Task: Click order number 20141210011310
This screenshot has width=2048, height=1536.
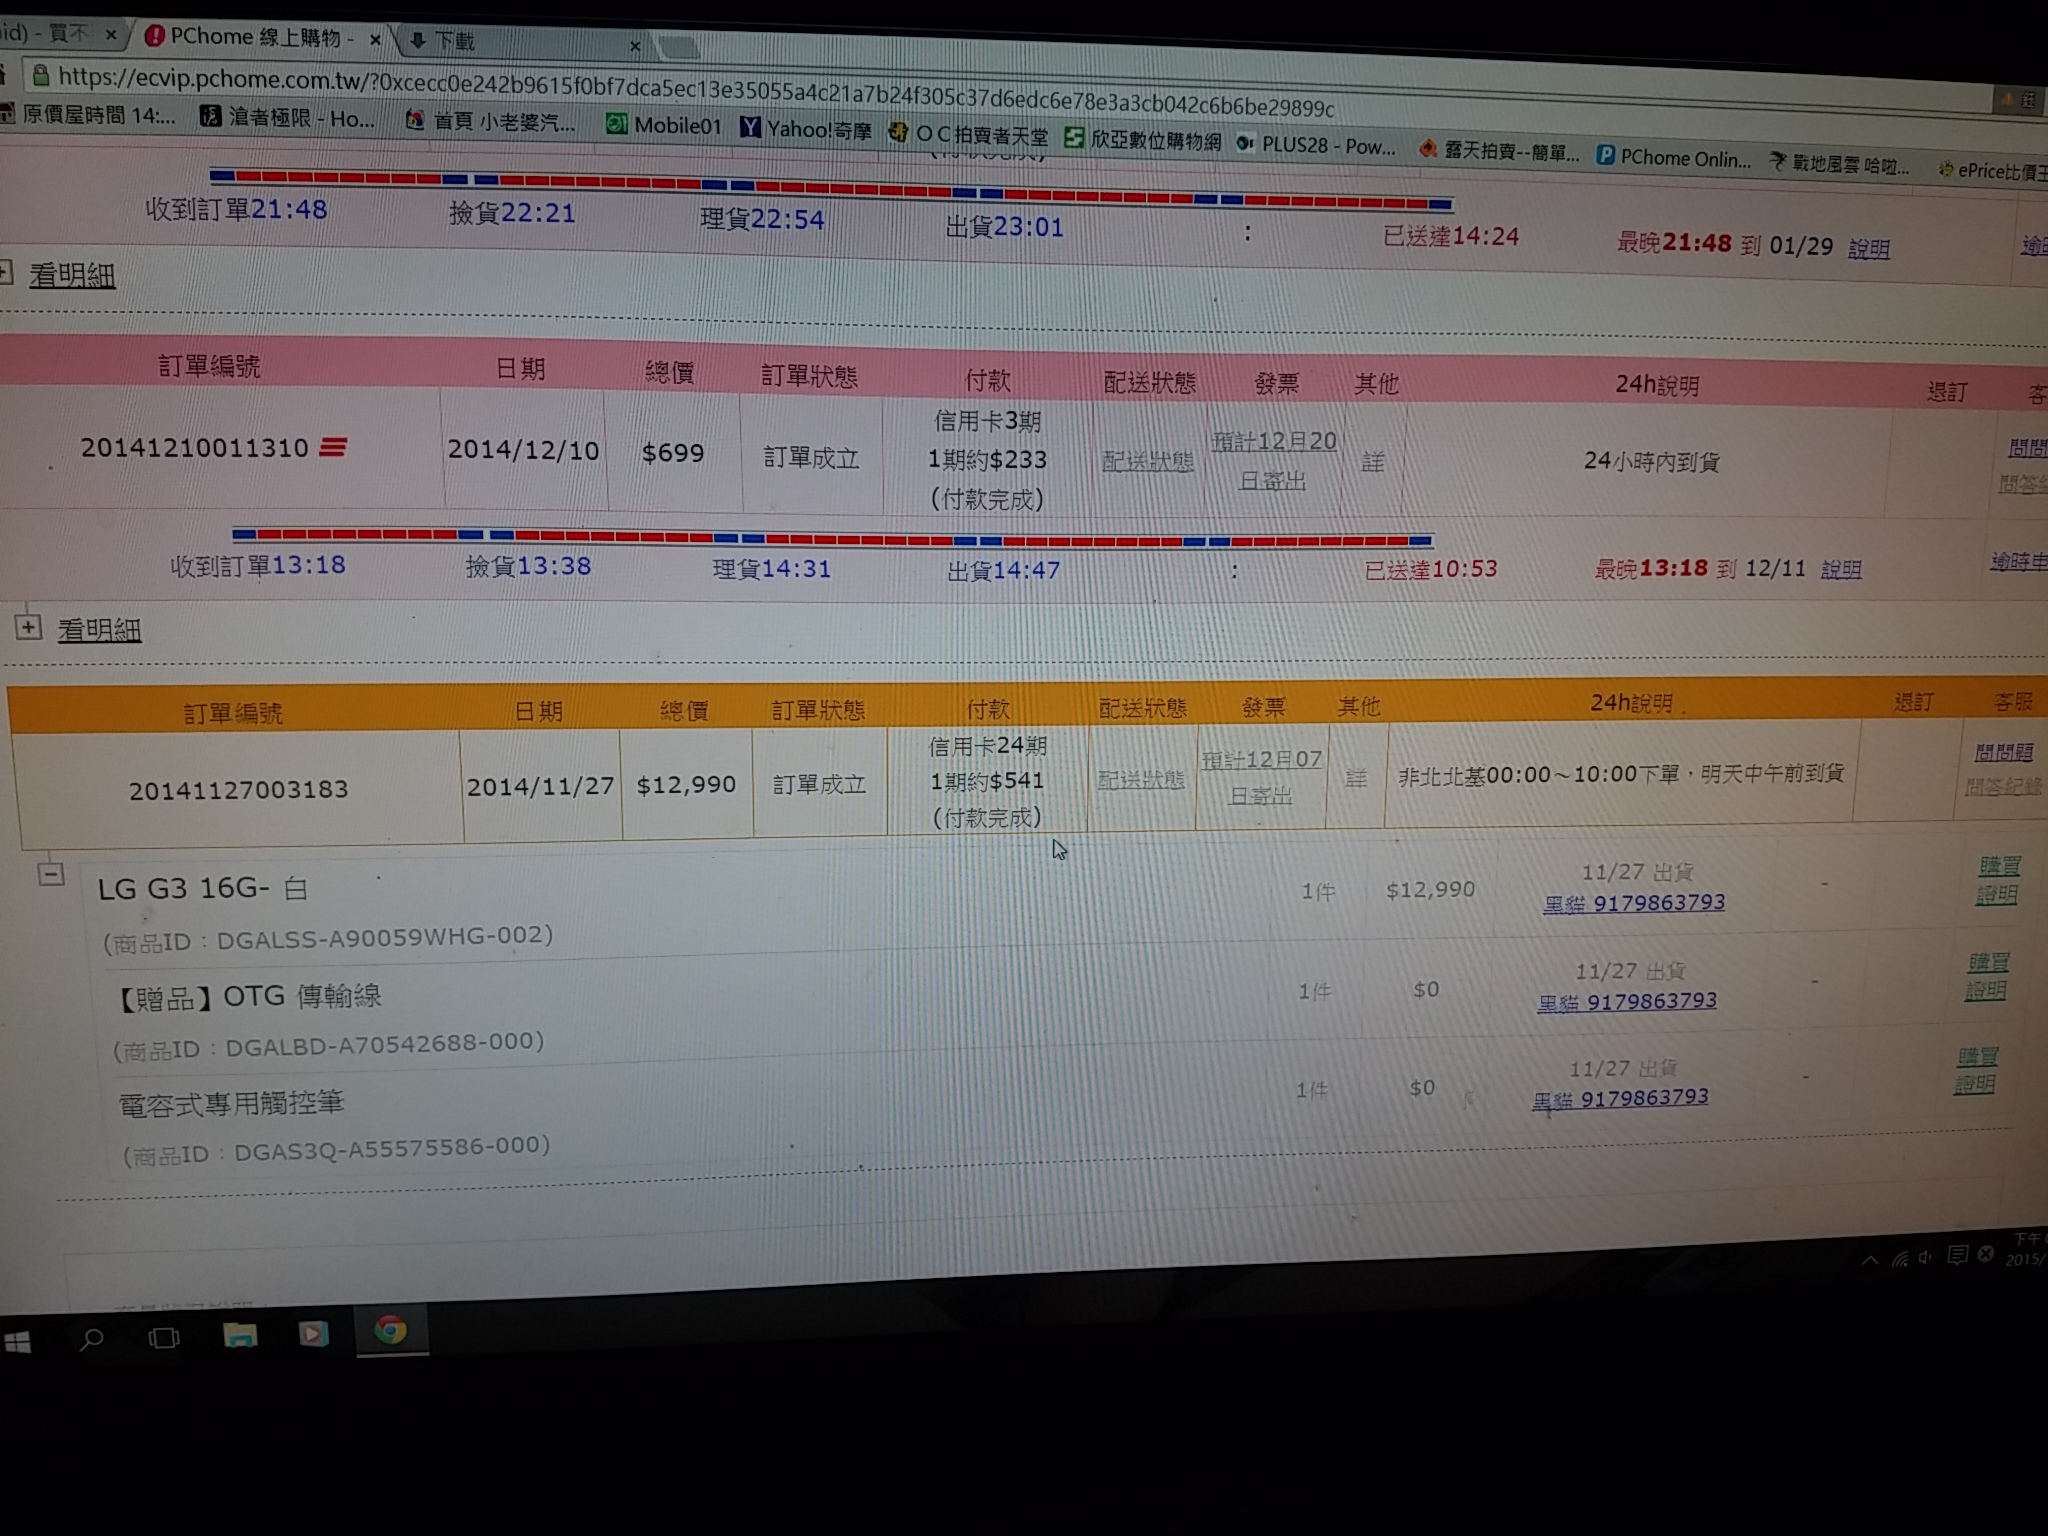Action: point(195,447)
